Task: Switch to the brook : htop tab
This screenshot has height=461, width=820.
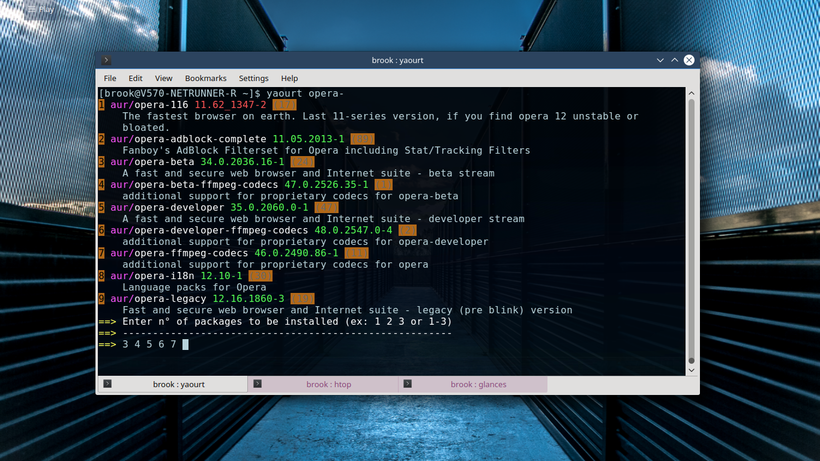Action: pyautogui.click(x=323, y=384)
